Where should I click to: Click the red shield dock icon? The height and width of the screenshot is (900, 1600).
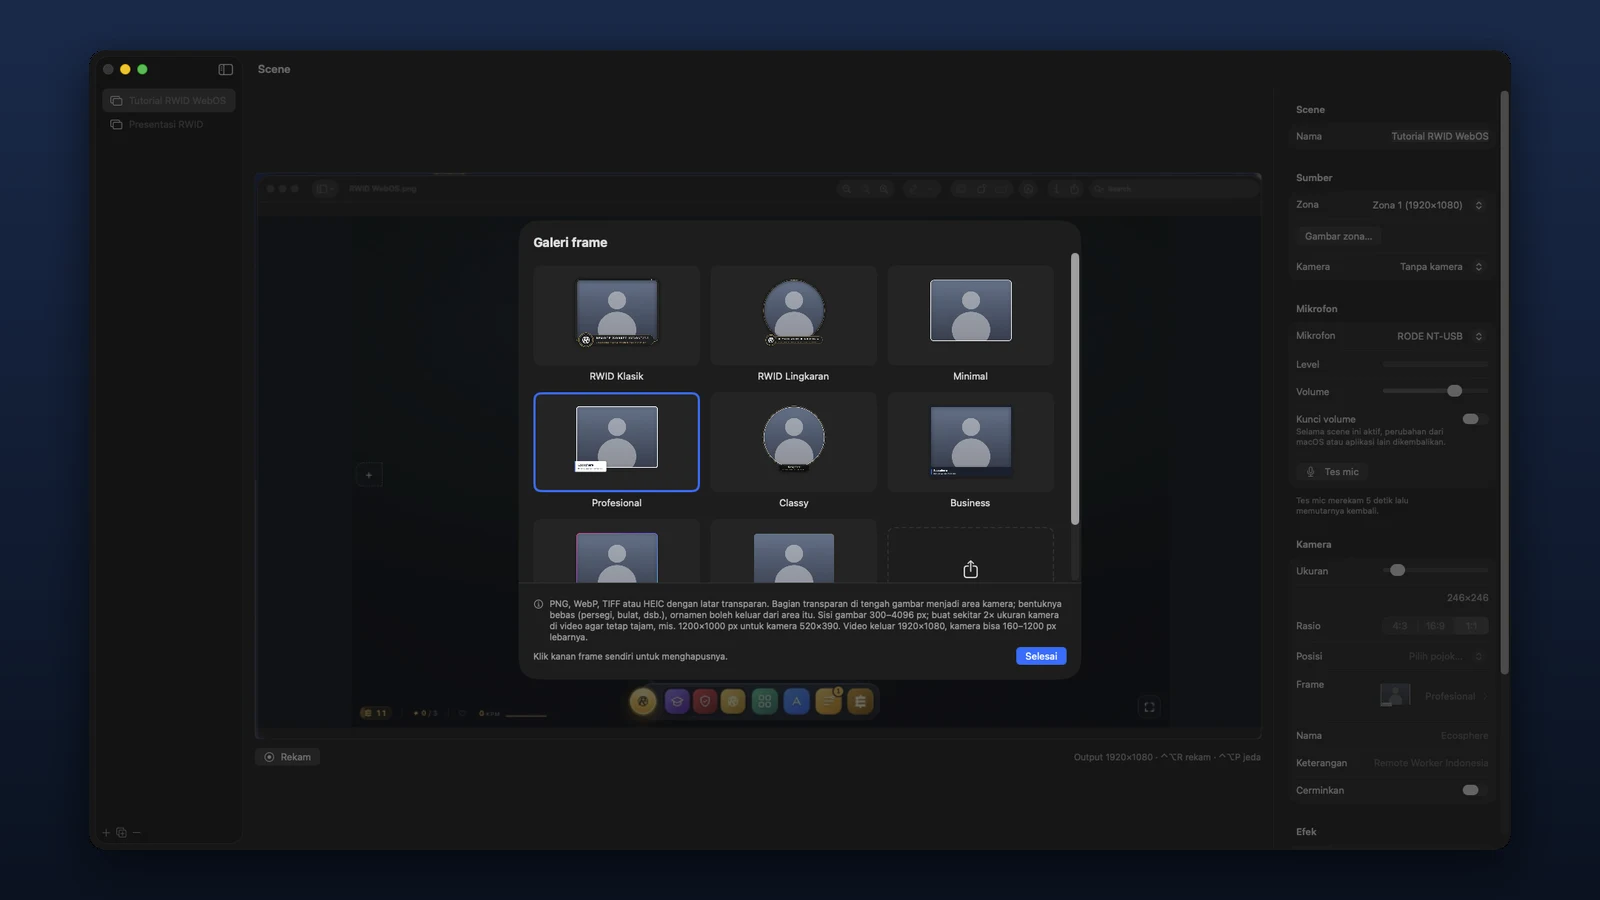click(x=705, y=701)
